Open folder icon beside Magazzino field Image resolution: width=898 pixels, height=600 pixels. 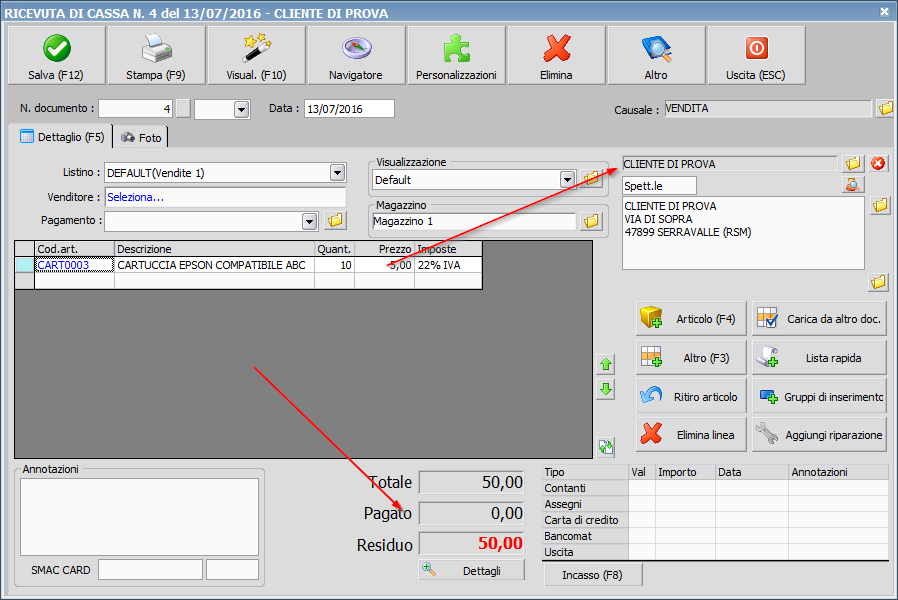(x=591, y=221)
